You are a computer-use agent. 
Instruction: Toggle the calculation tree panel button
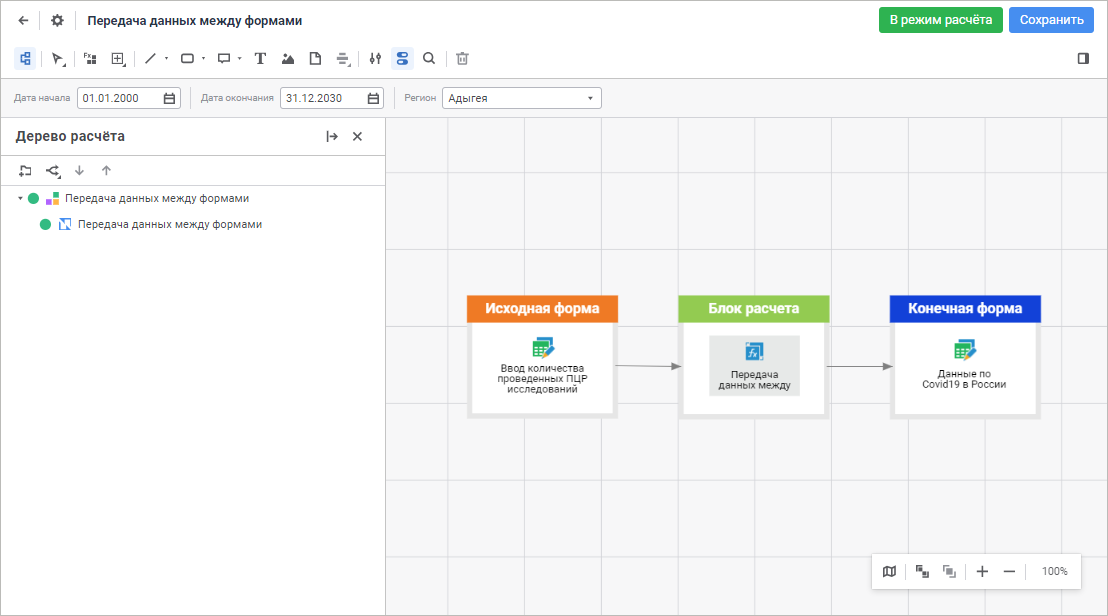(x=25, y=59)
